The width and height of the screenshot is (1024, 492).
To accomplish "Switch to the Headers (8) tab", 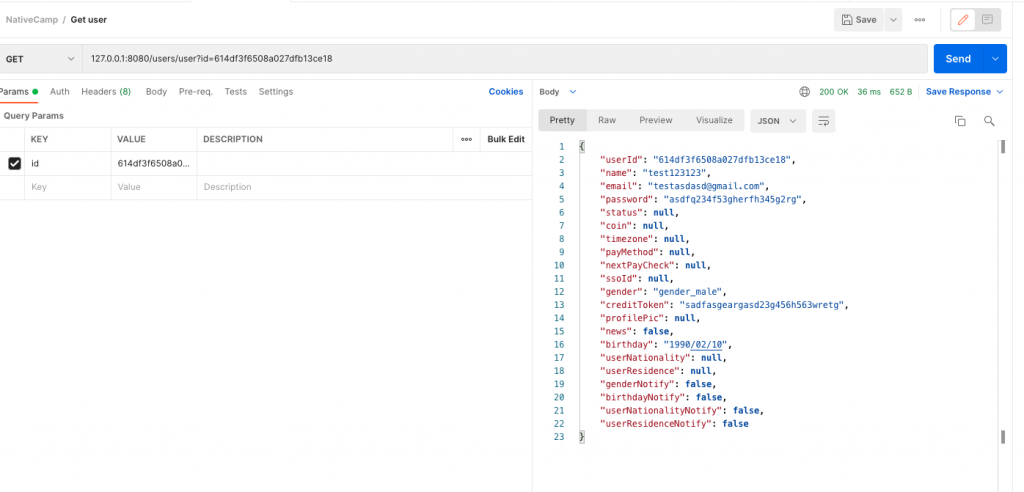I will [x=105, y=92].
